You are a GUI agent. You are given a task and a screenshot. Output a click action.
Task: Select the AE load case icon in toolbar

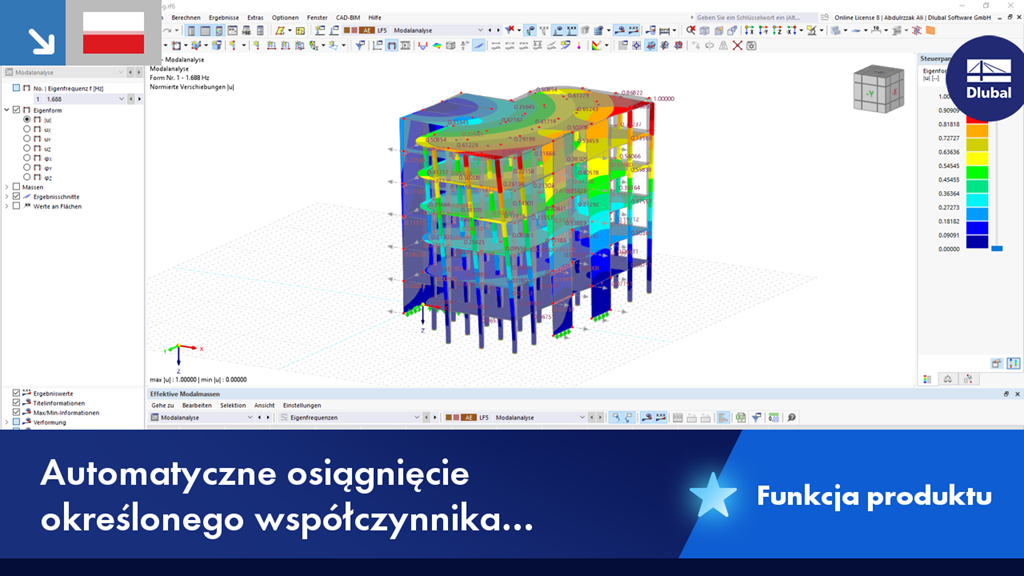pos(367,31)
